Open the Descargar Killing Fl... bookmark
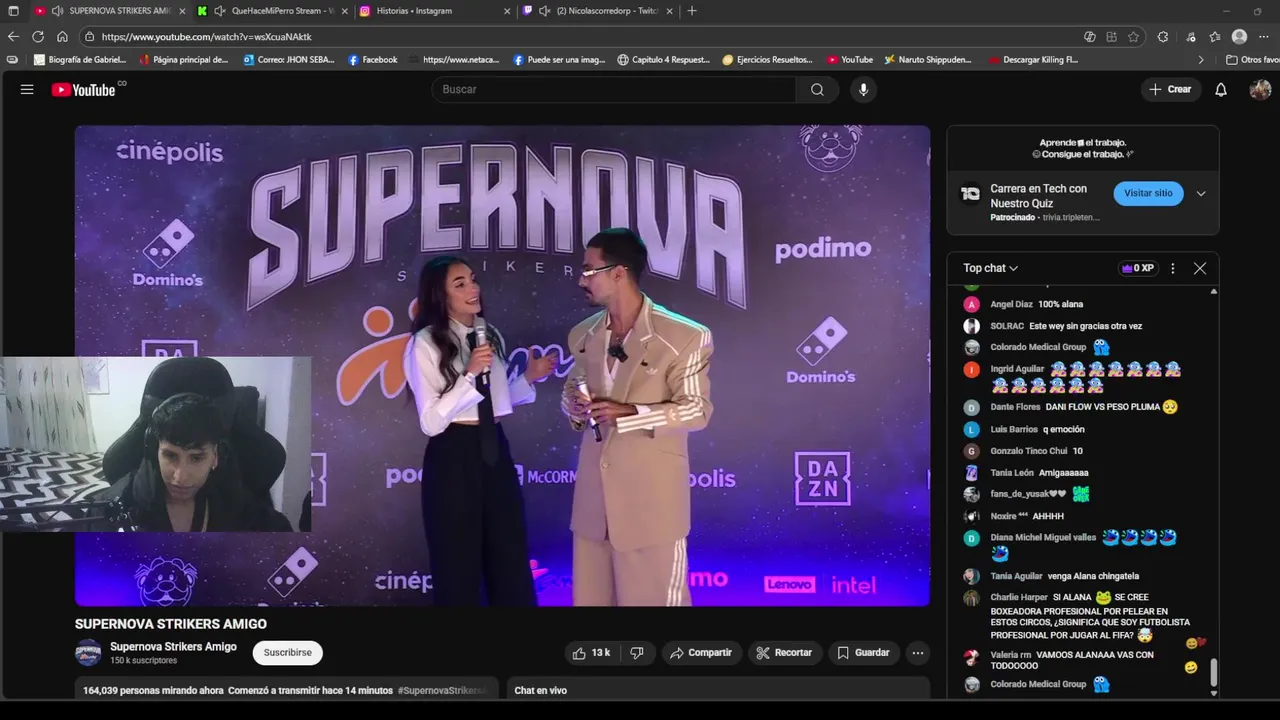Viewport: 1280px width, 720px height. [1033, 60]
